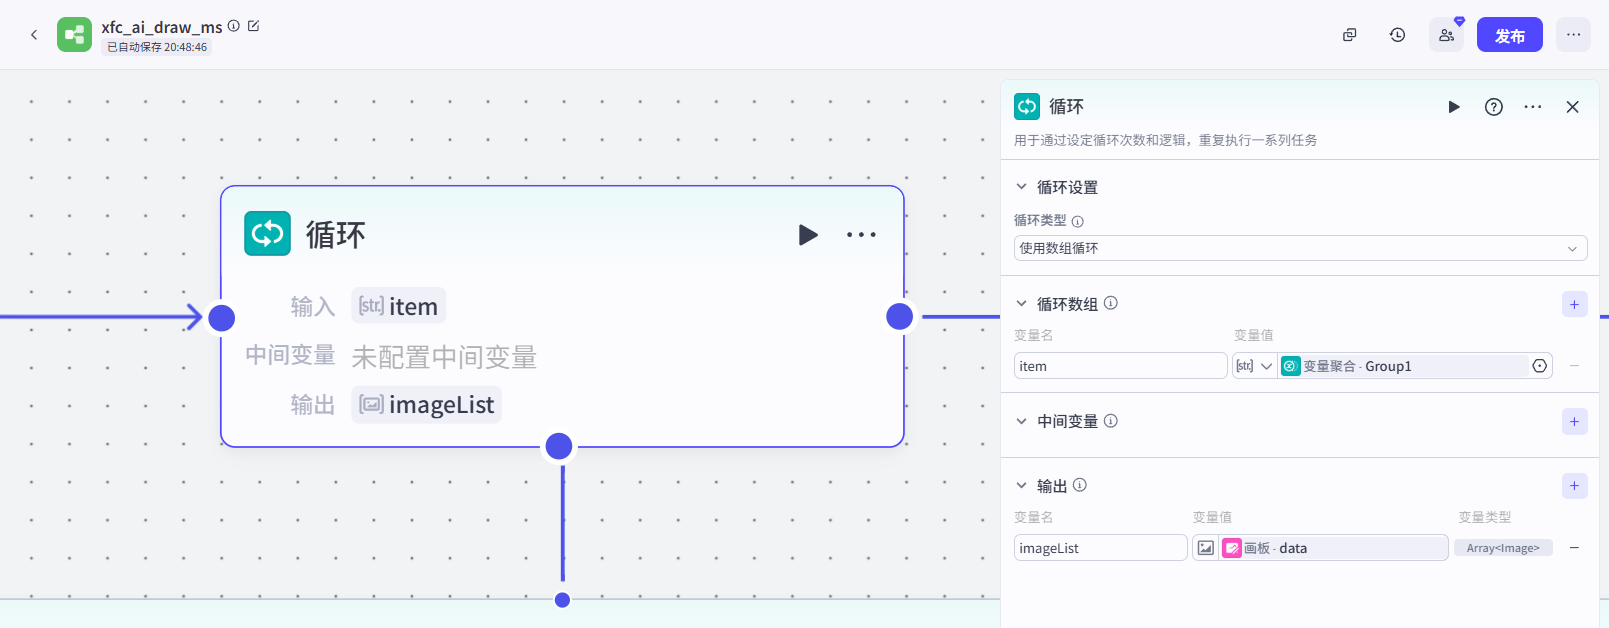
Task: Show info tooltip for 中间变量
Action: pyautogui.click(x=1111, y=421)
